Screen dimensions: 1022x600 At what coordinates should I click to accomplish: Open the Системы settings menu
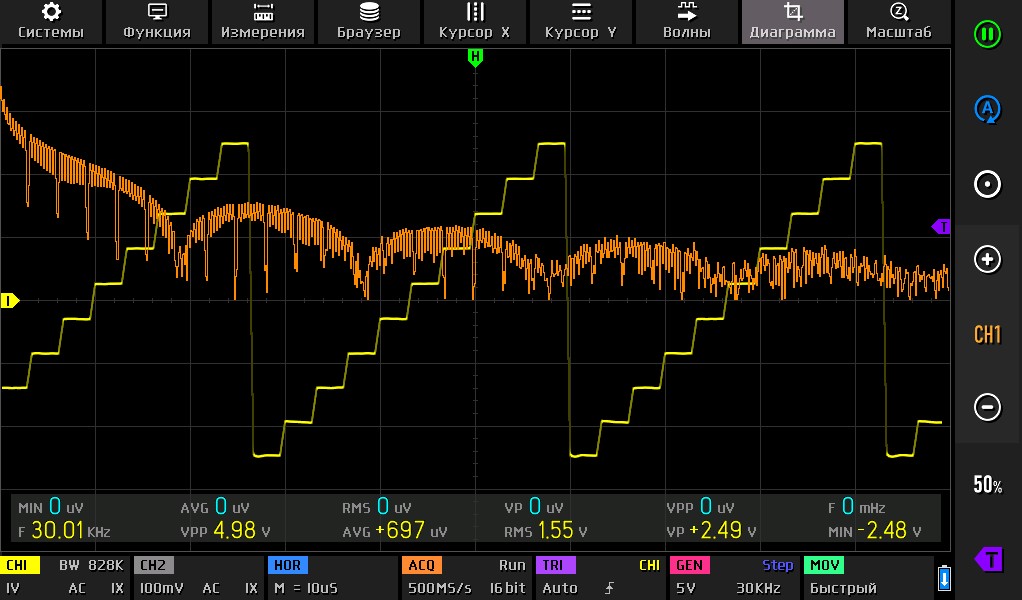tap(51, 21)
